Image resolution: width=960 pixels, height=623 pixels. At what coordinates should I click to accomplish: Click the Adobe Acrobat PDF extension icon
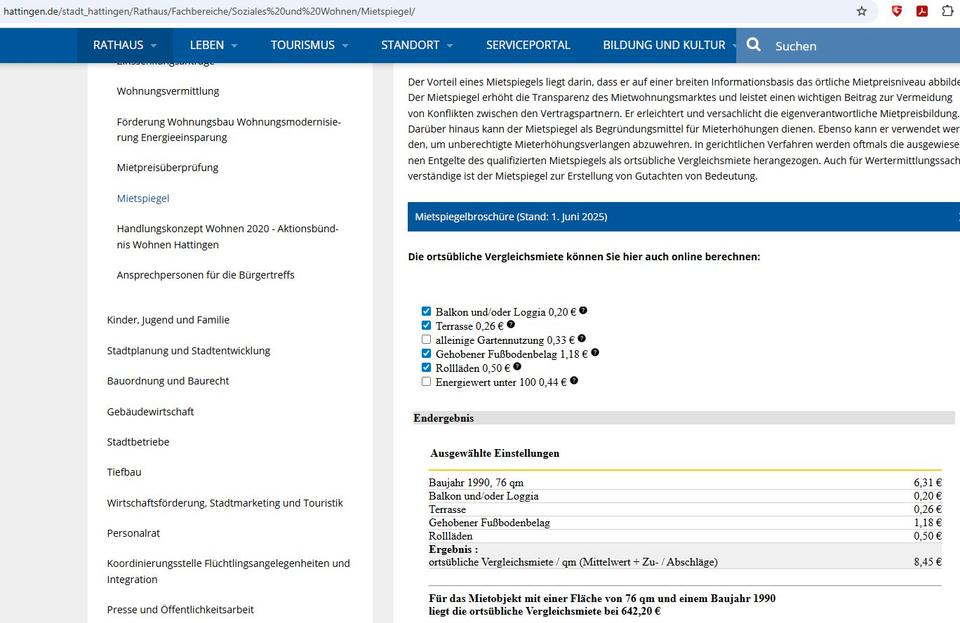[922, 11]
